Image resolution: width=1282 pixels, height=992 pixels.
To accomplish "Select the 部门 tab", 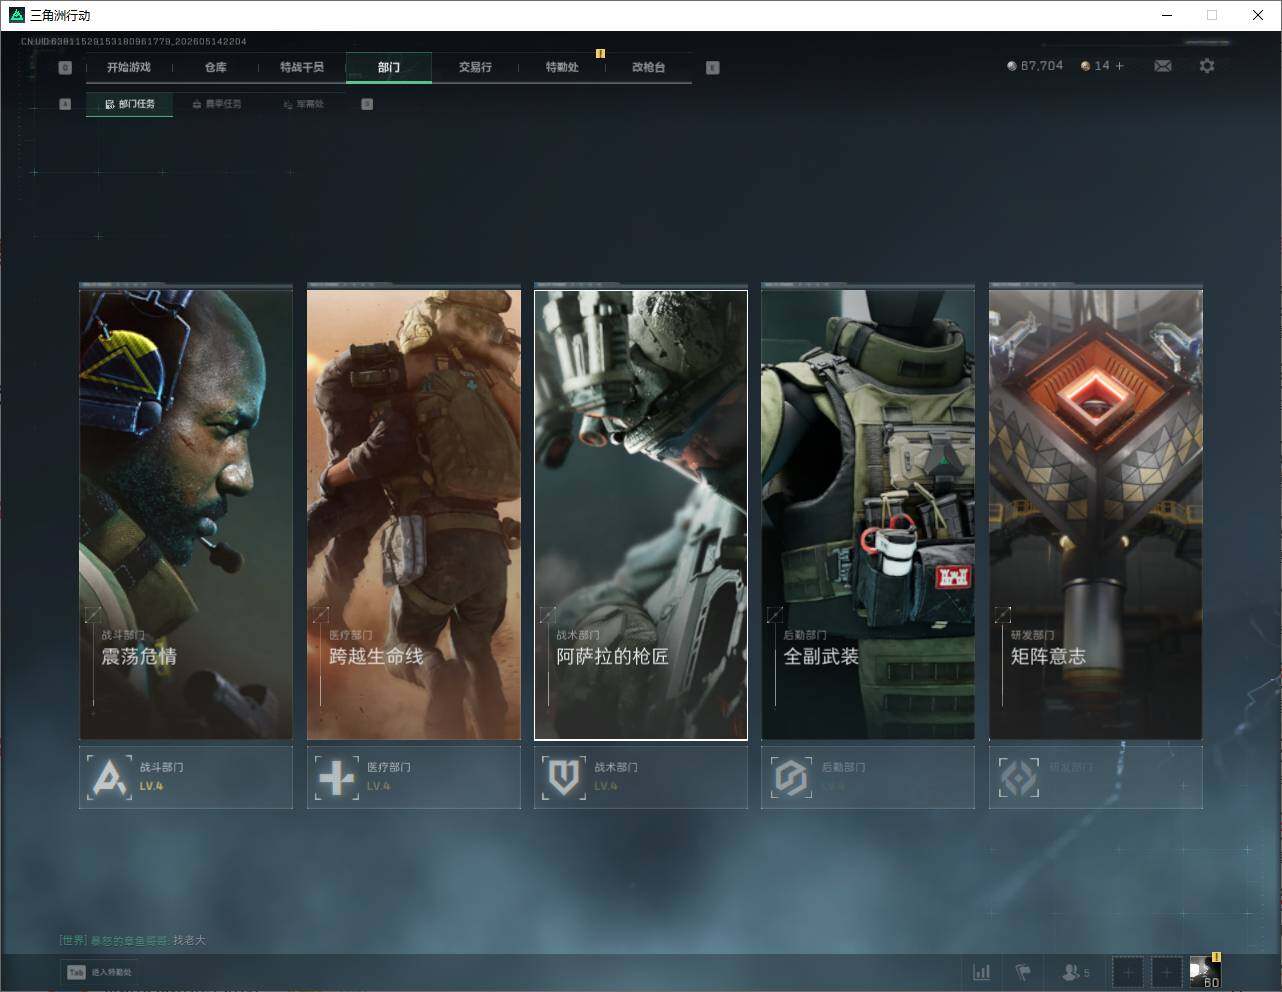I will click(x=389, y=67).
